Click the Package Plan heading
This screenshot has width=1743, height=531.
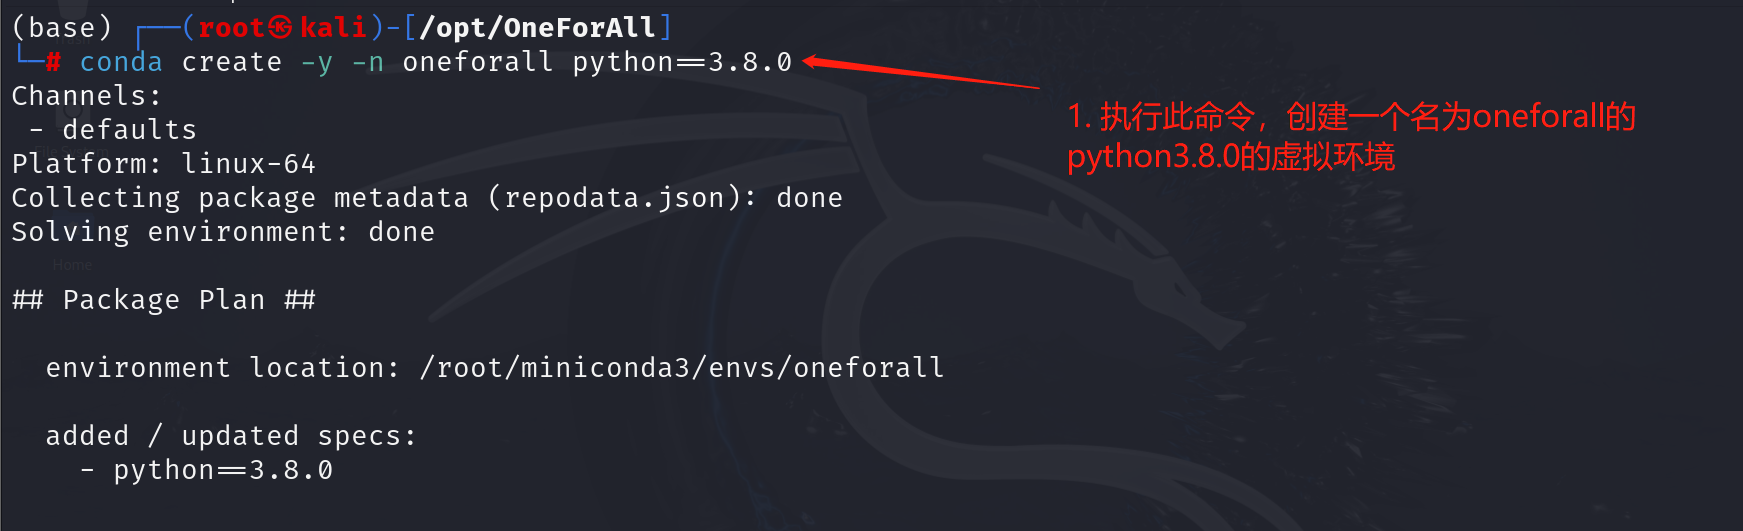pos(164,300)
